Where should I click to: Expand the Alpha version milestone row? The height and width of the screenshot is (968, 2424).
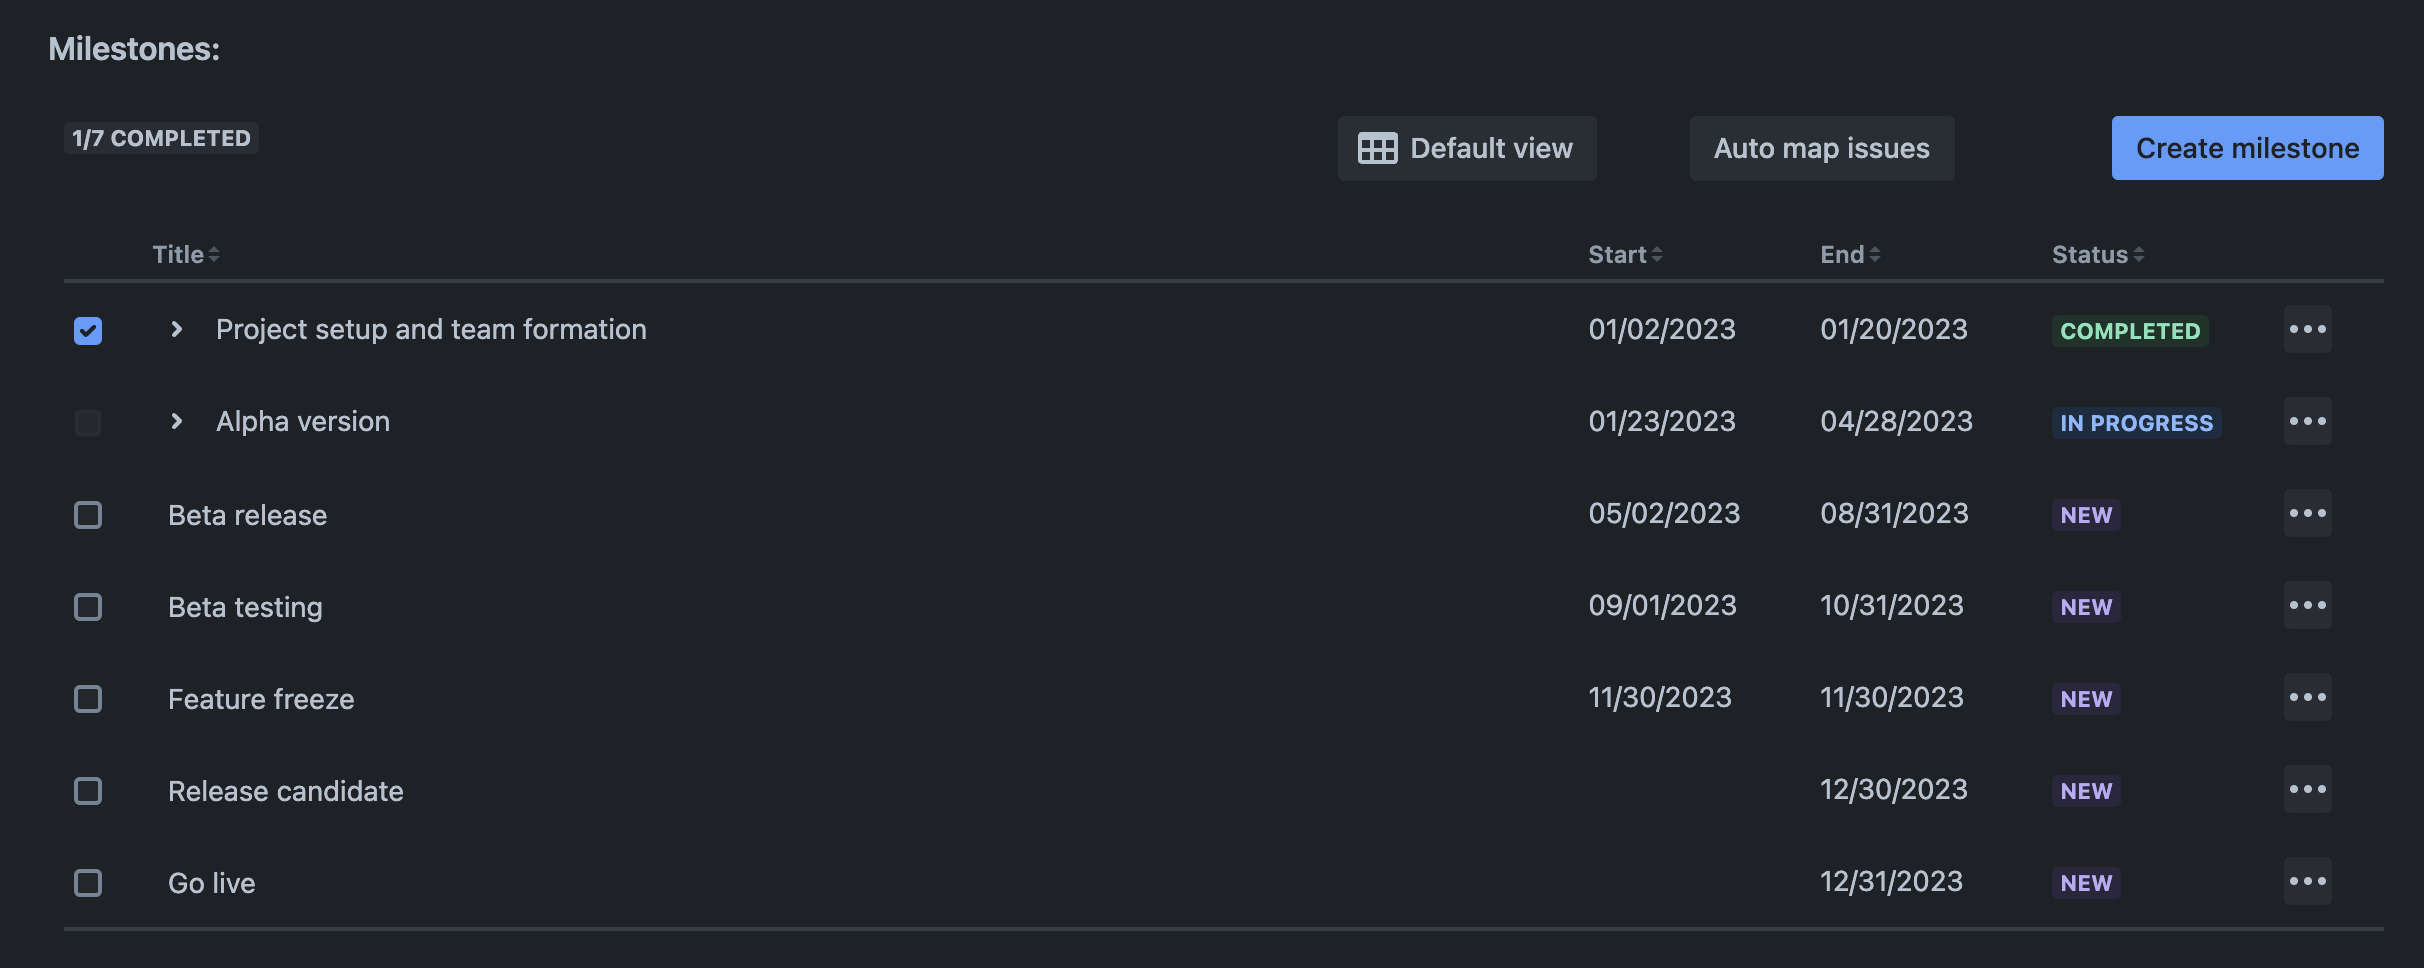(x=177, y=421)
